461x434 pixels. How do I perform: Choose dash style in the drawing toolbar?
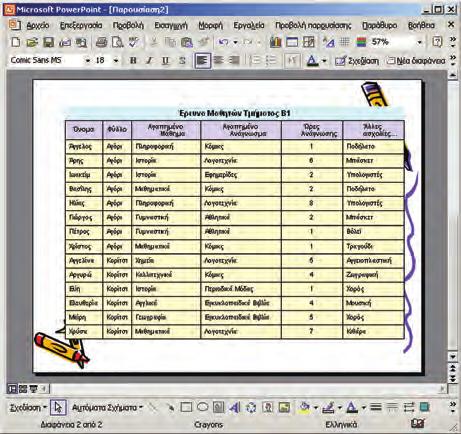pyautogui.click(x=392, y=407)
